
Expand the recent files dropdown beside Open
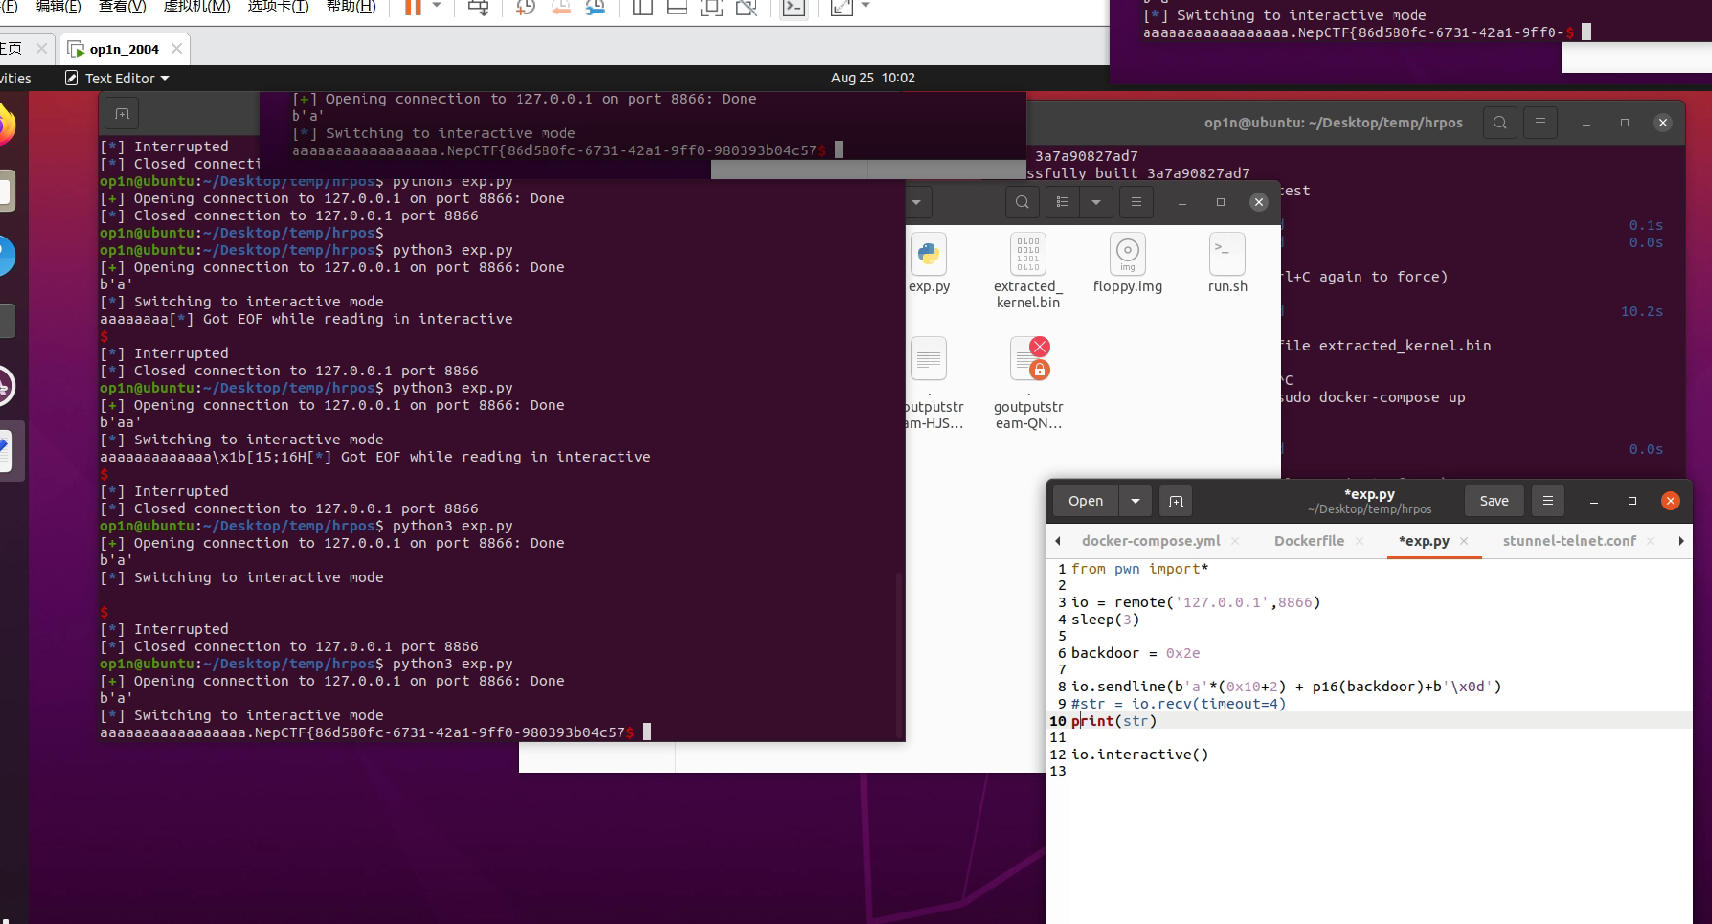click(x=1135, y=501)
